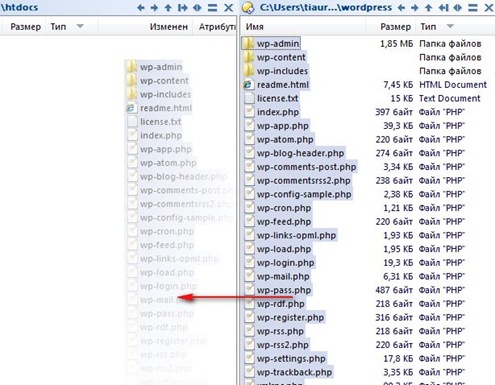Select readme.html in right pane

pos(283,85)
